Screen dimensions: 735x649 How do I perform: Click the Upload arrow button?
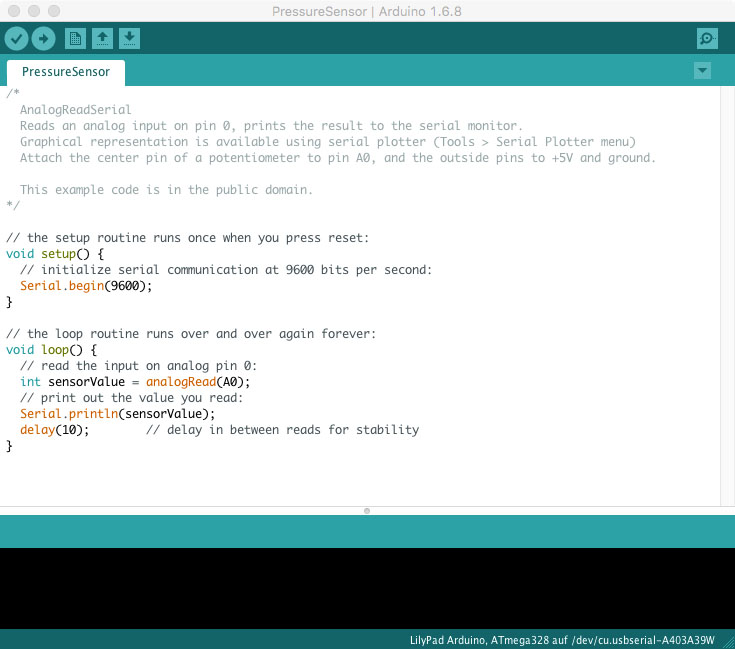click(44, 38)
